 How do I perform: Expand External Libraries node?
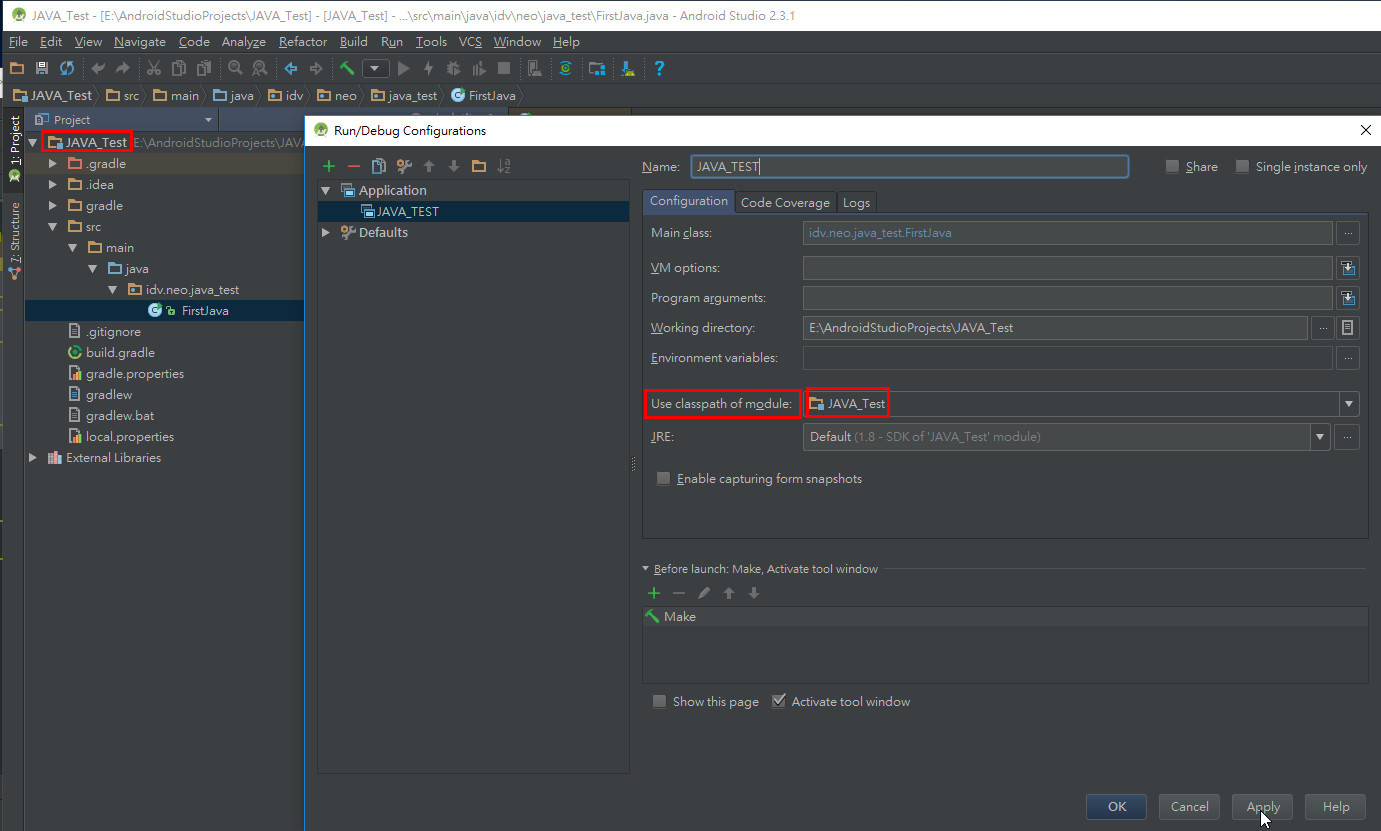coord(33,458)
